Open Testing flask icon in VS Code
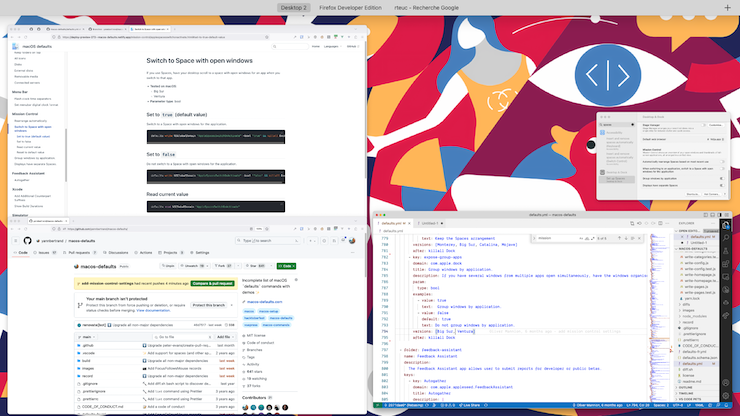Image resolution: width=740 pixels, height=416 pixels. coord(726,251)
